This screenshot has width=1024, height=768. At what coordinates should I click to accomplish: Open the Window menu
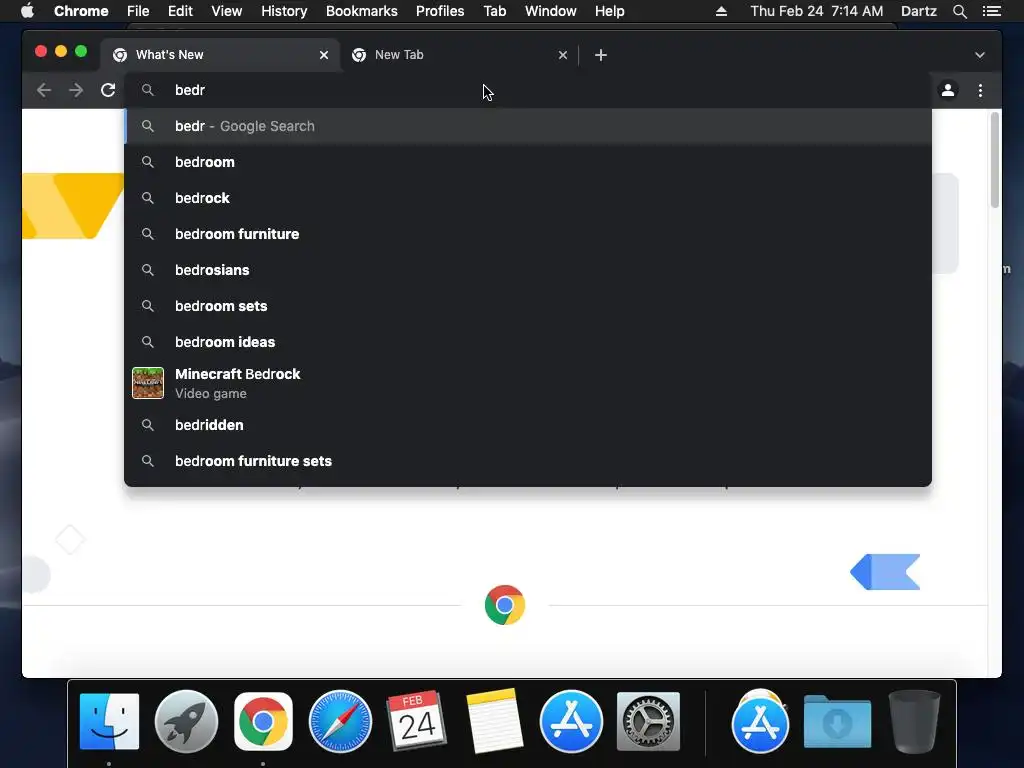551,11
